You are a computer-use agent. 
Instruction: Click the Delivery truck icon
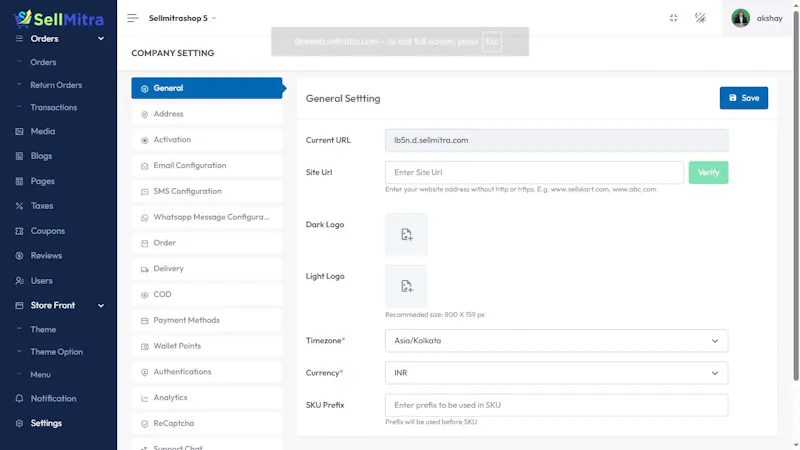coord(144,269)
